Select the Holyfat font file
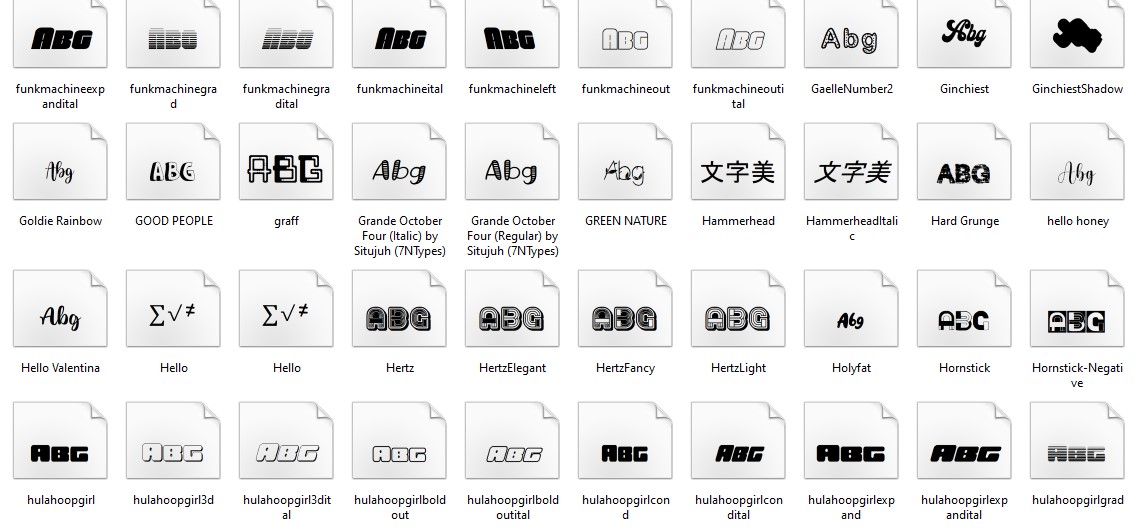The image size is (1143, 528). tap(851, 318)
